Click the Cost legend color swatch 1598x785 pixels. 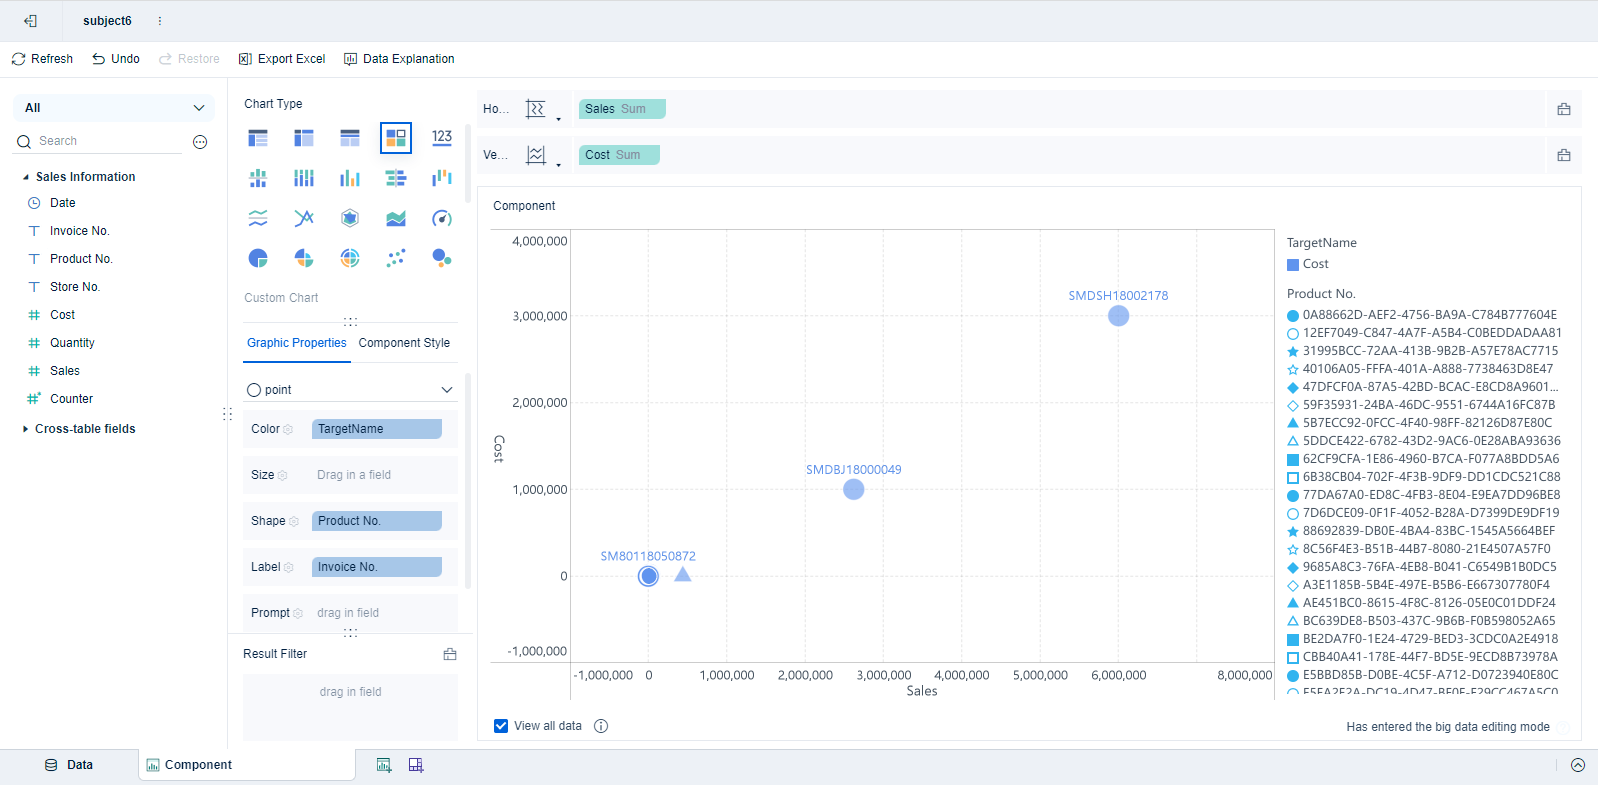tap(1293, 265)
